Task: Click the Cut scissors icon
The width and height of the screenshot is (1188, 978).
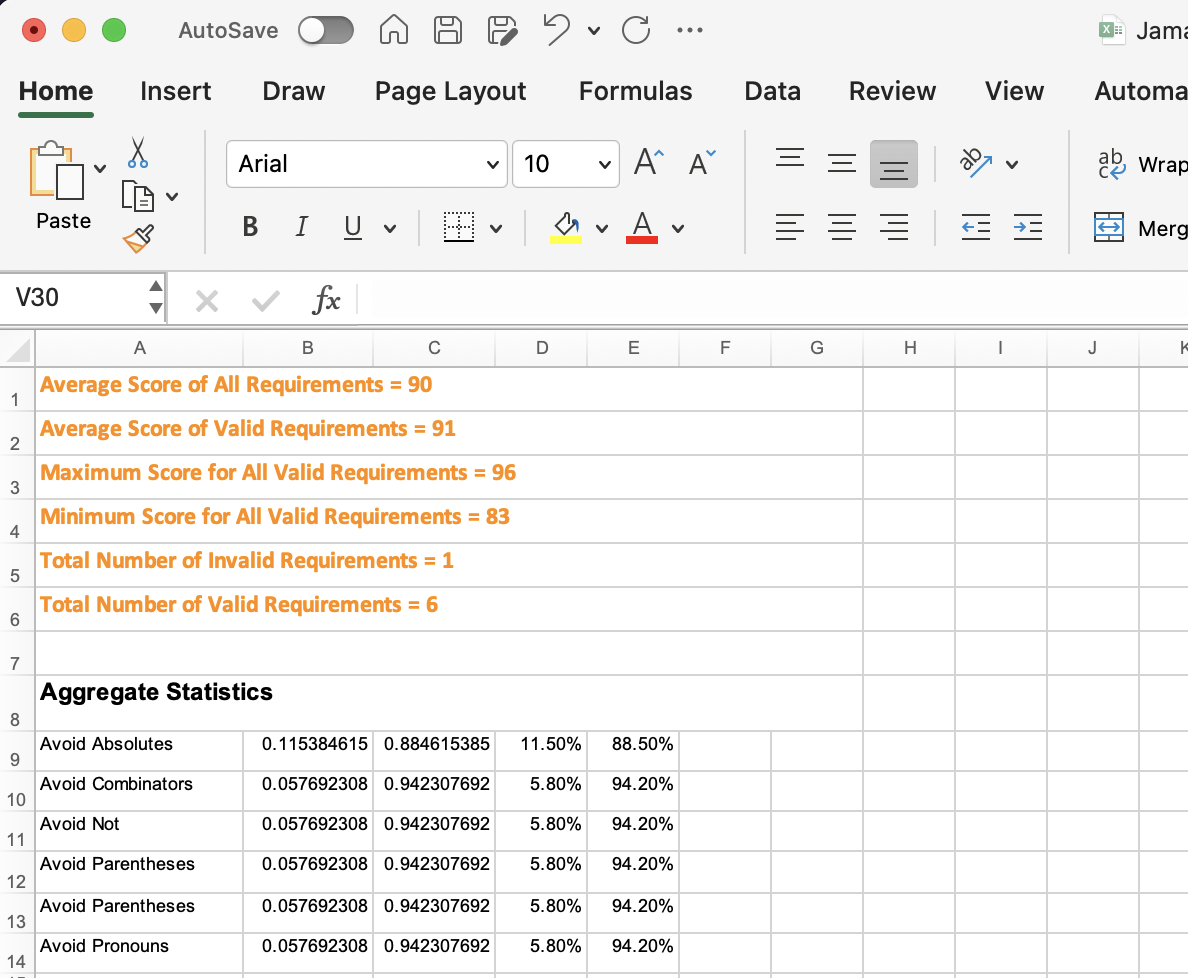Action: click(138, 152)
